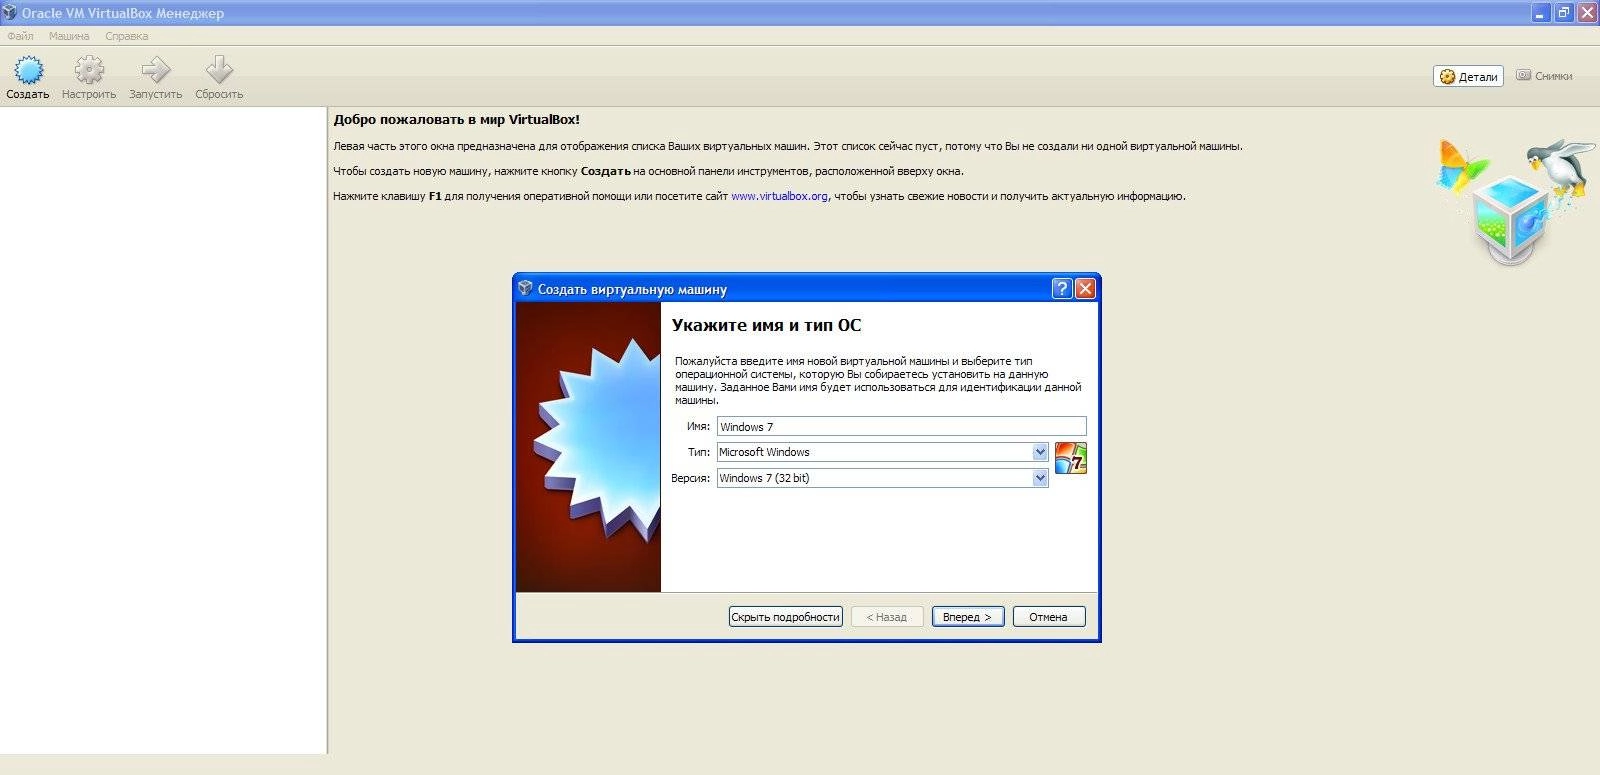Click the Windows 7 OS type icon

click(1070, 458)
